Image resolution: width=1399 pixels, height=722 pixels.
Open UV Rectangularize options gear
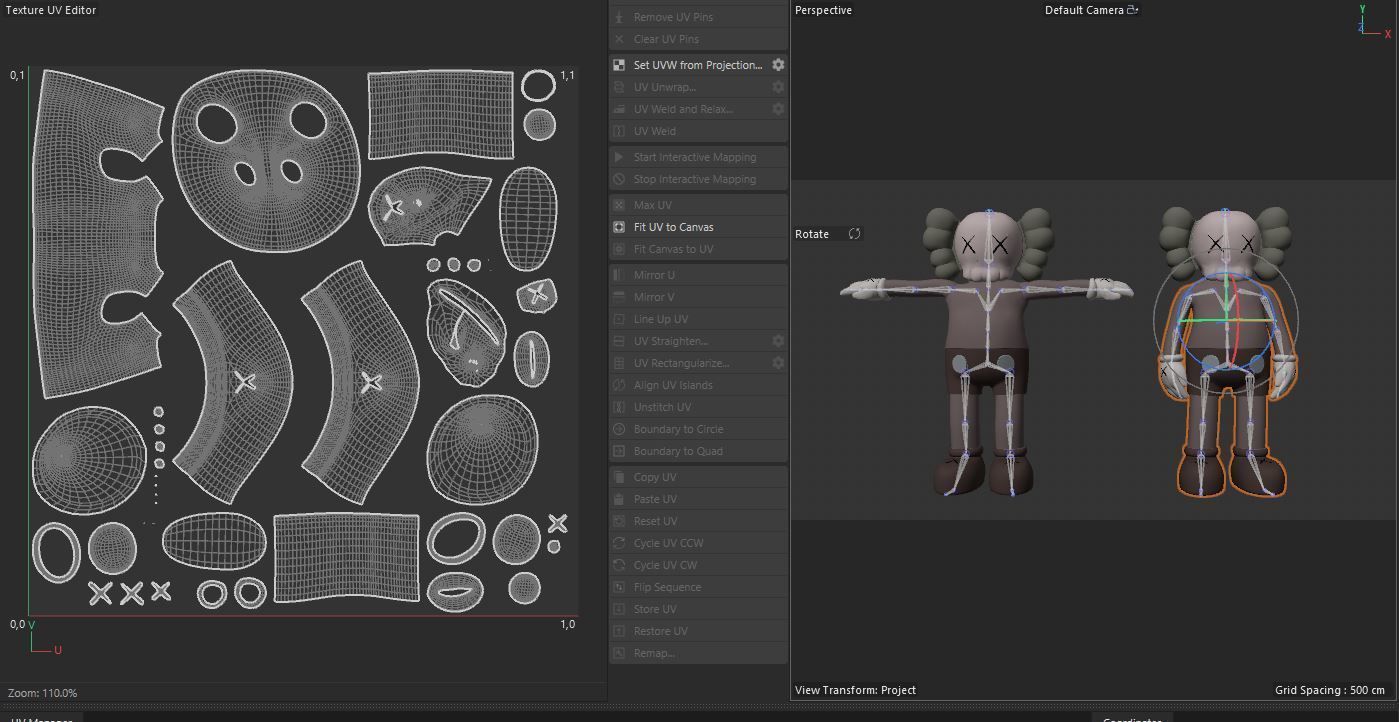[778, 363]
